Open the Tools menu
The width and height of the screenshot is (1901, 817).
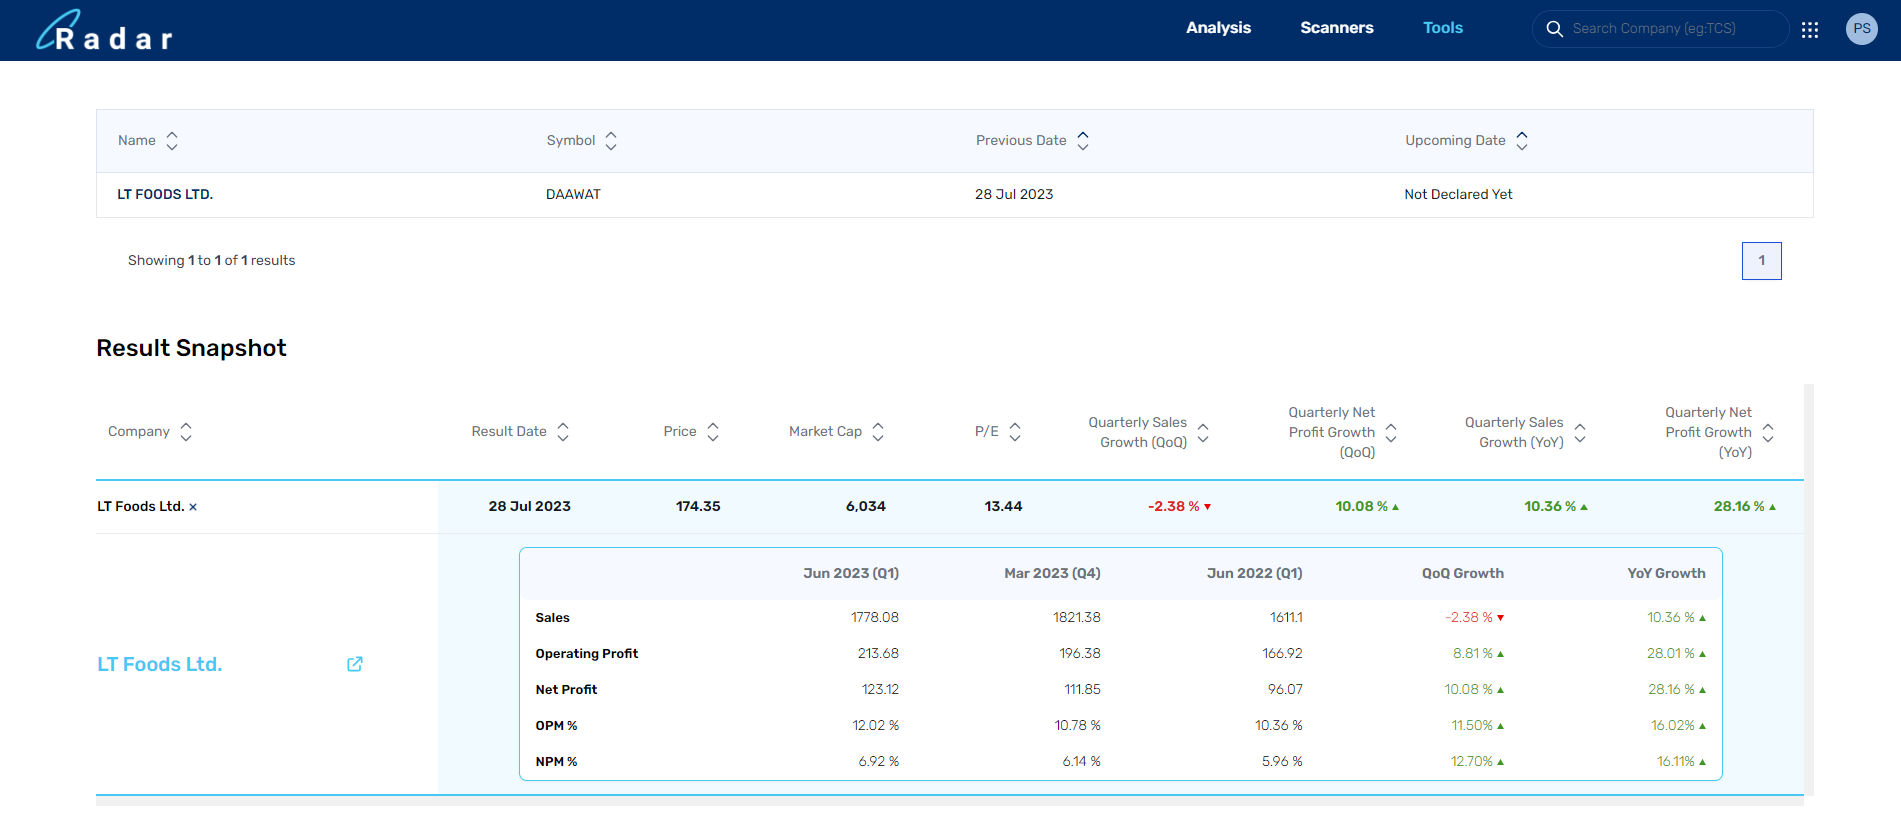point(1443,28)
